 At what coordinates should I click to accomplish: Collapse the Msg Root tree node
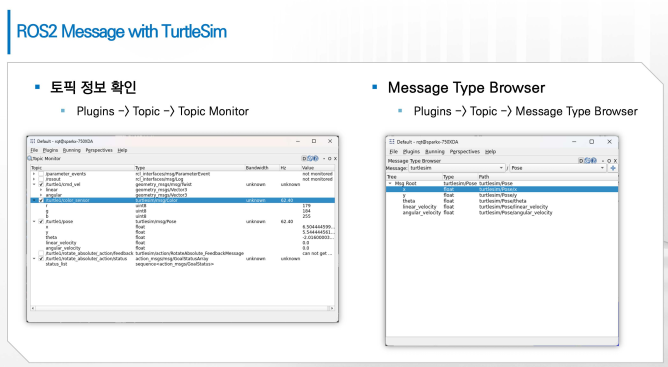pos(390,183)
